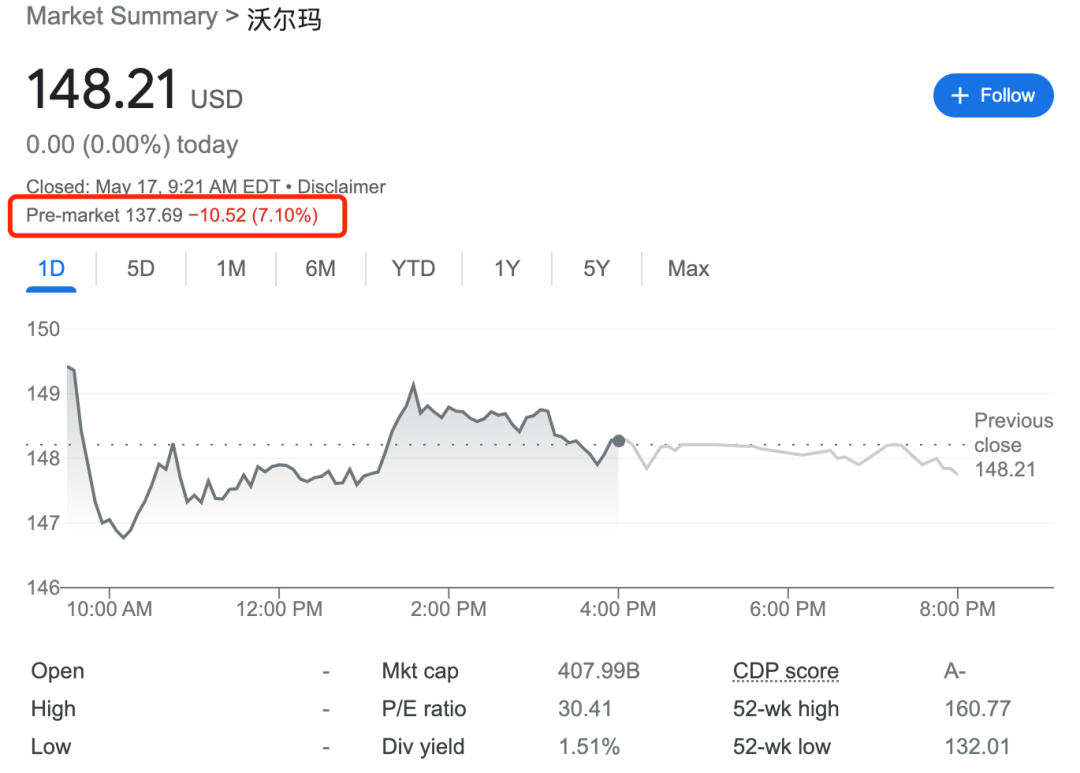Image resolution: width=1080 pixels, height=773 pixels.
Task: Click the 8:00 PM axis label
Action: coord(957,609)
